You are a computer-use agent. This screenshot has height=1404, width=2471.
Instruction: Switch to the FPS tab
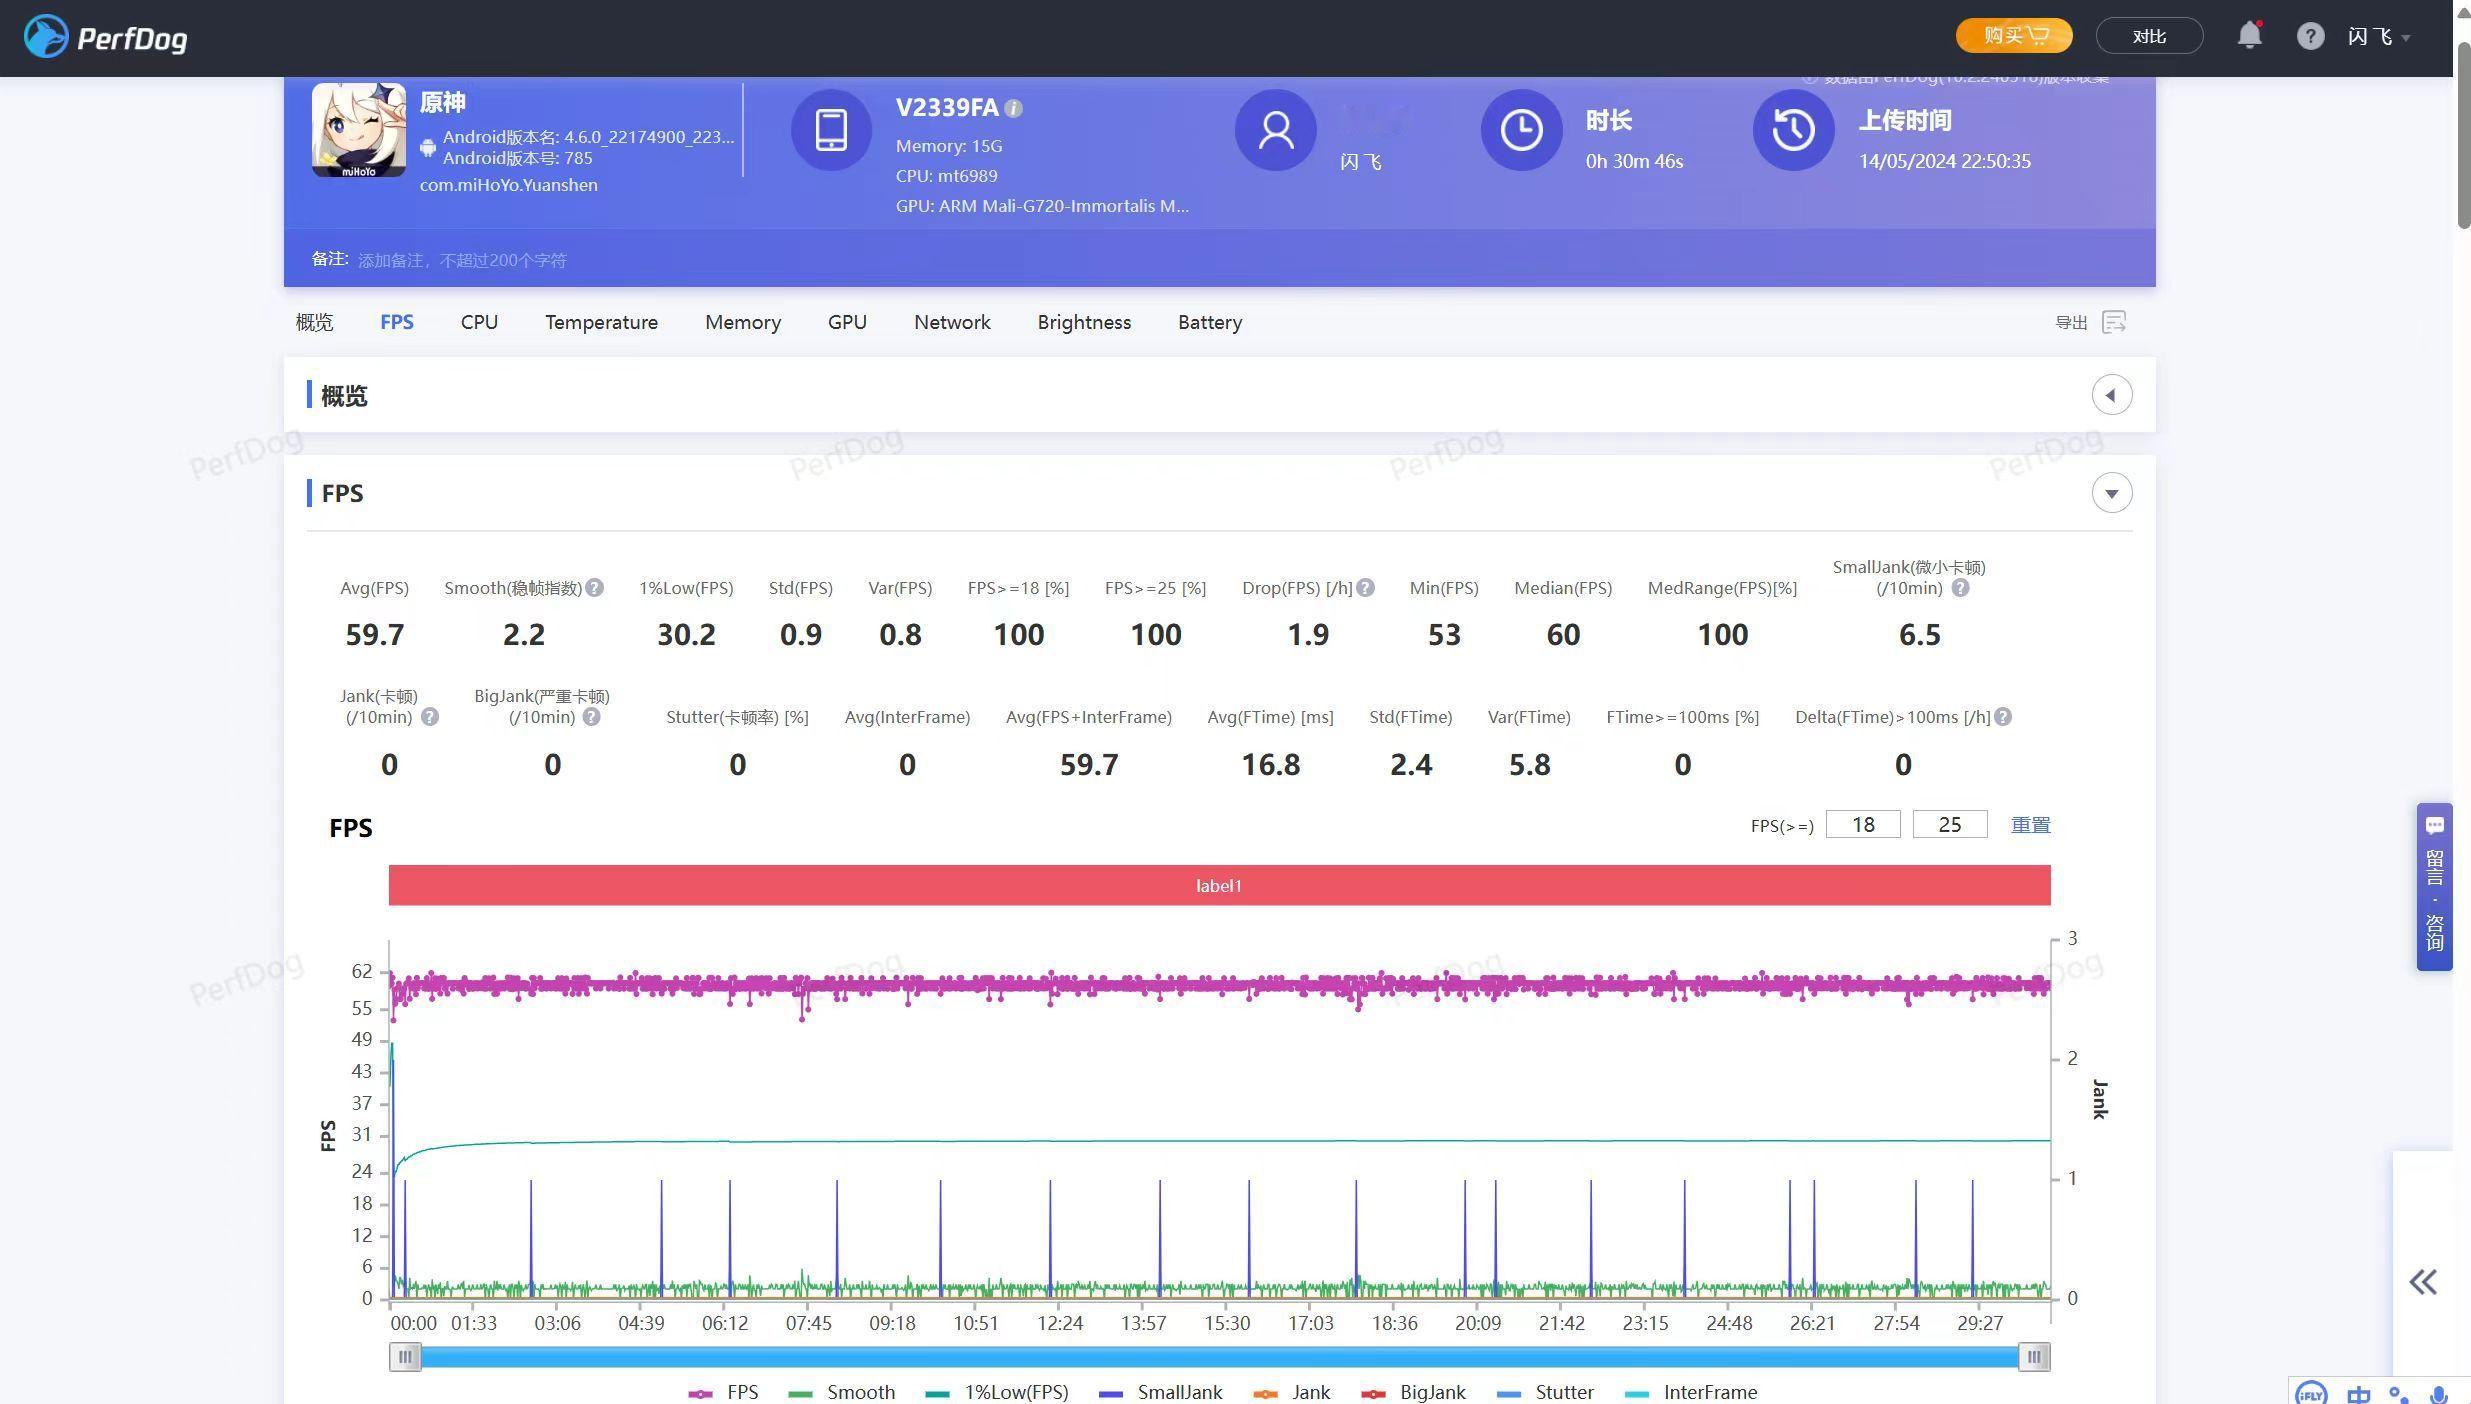(397, 322)
